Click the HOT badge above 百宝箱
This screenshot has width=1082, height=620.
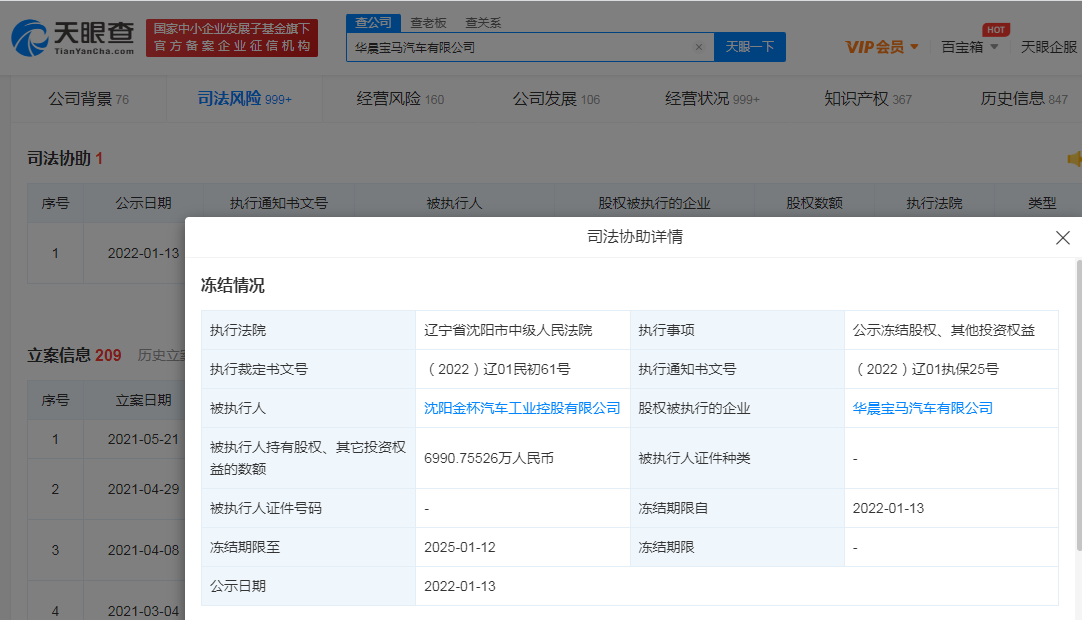(x=995, y=30)
